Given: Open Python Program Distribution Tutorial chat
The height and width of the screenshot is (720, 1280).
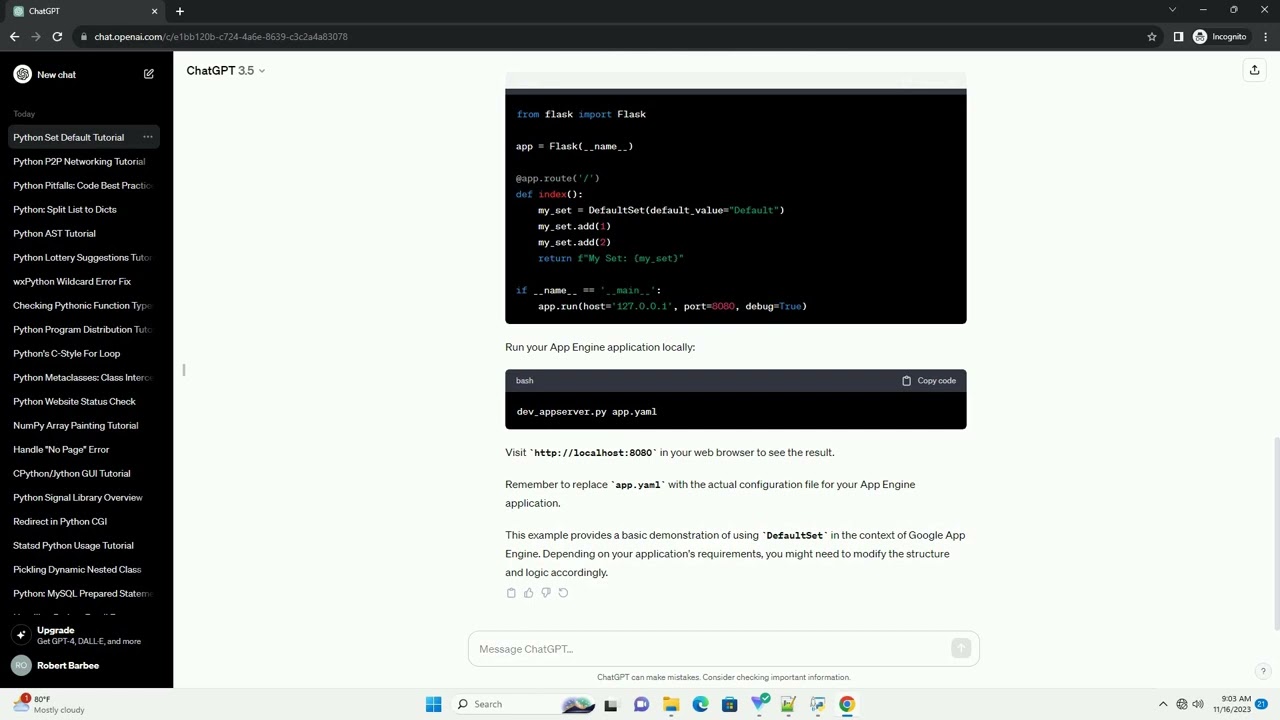Looking at the screenshot, I should tap(82, 330).
